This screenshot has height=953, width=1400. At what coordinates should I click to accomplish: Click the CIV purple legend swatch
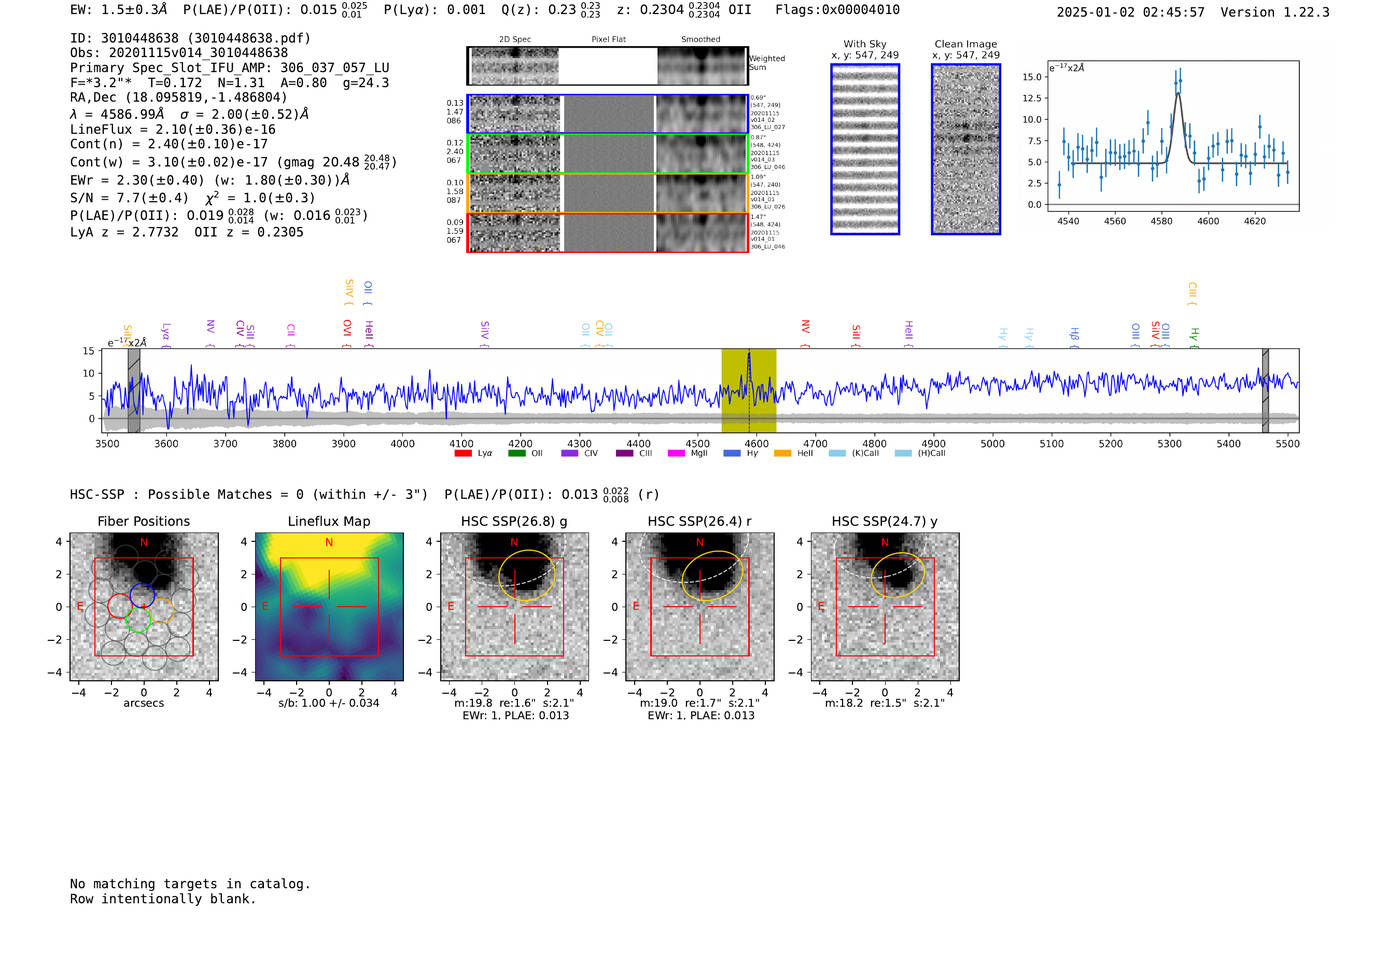(x=570, y=454)
